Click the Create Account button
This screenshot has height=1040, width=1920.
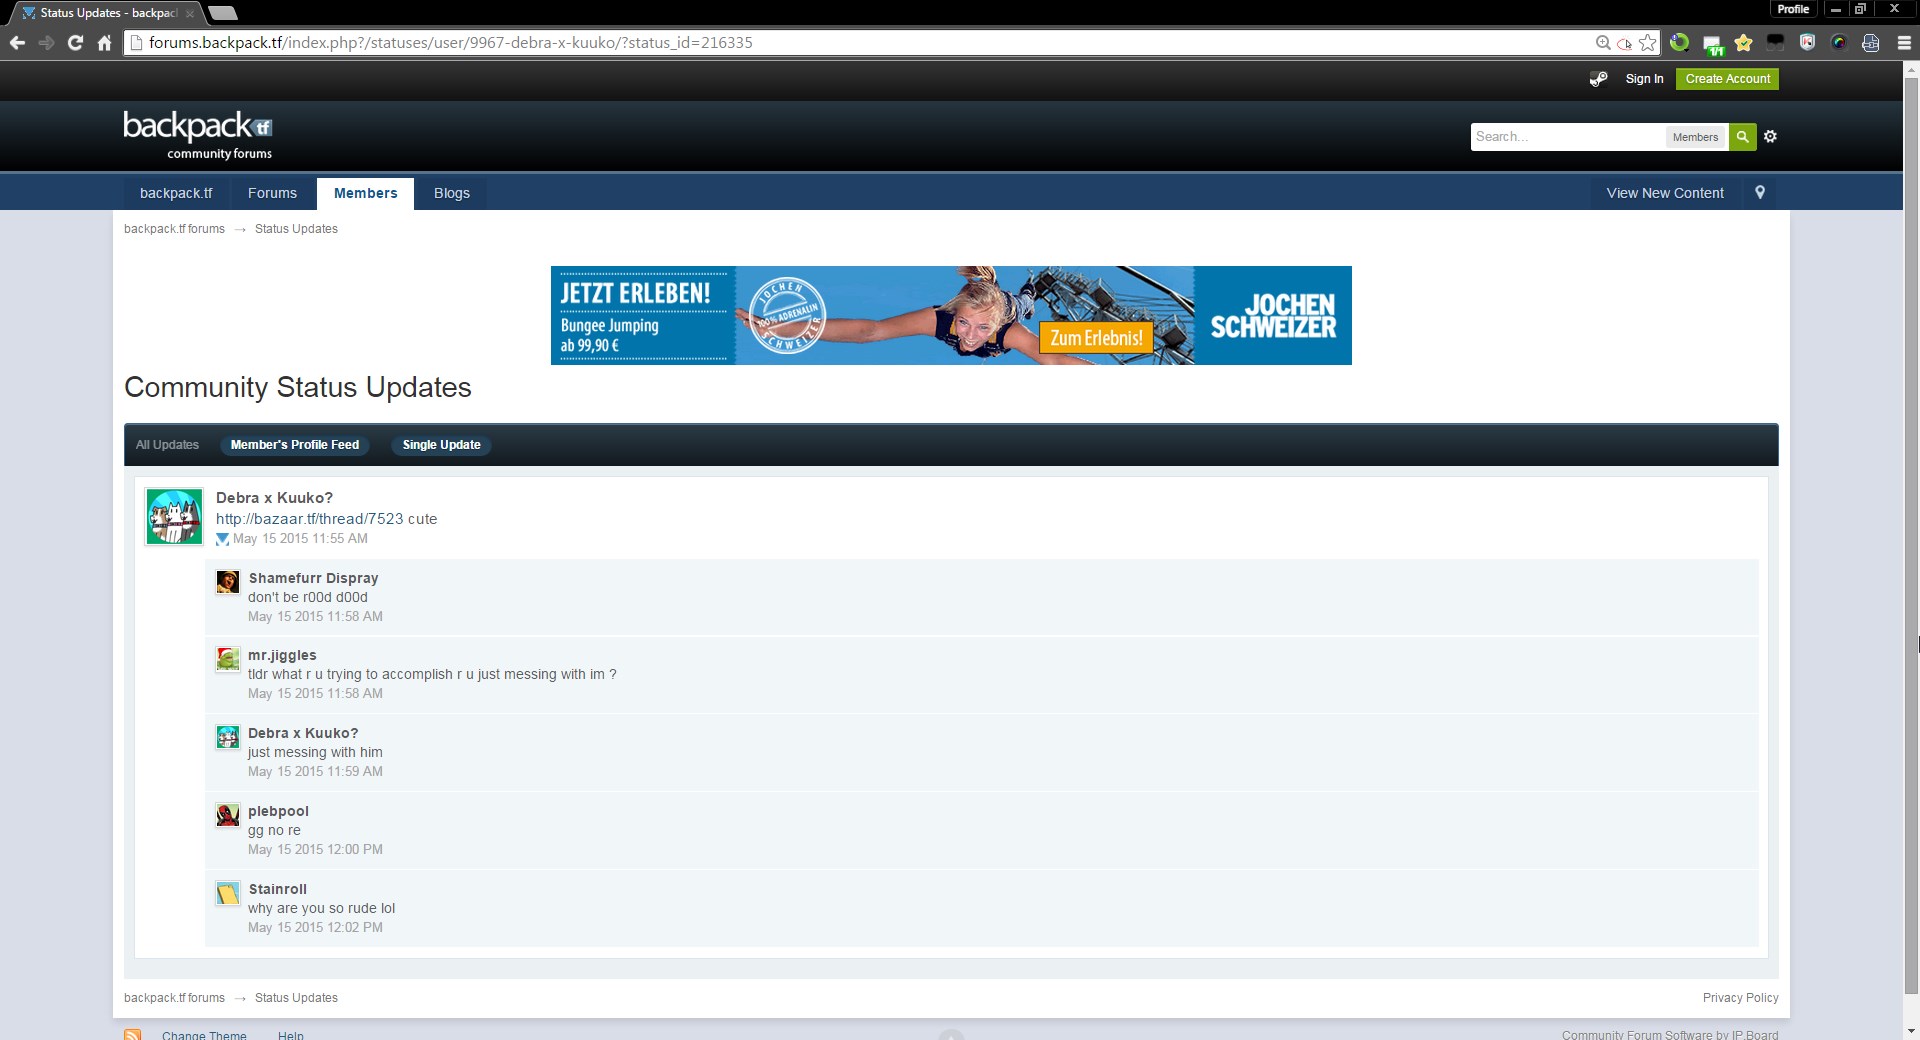(1727, 79)
